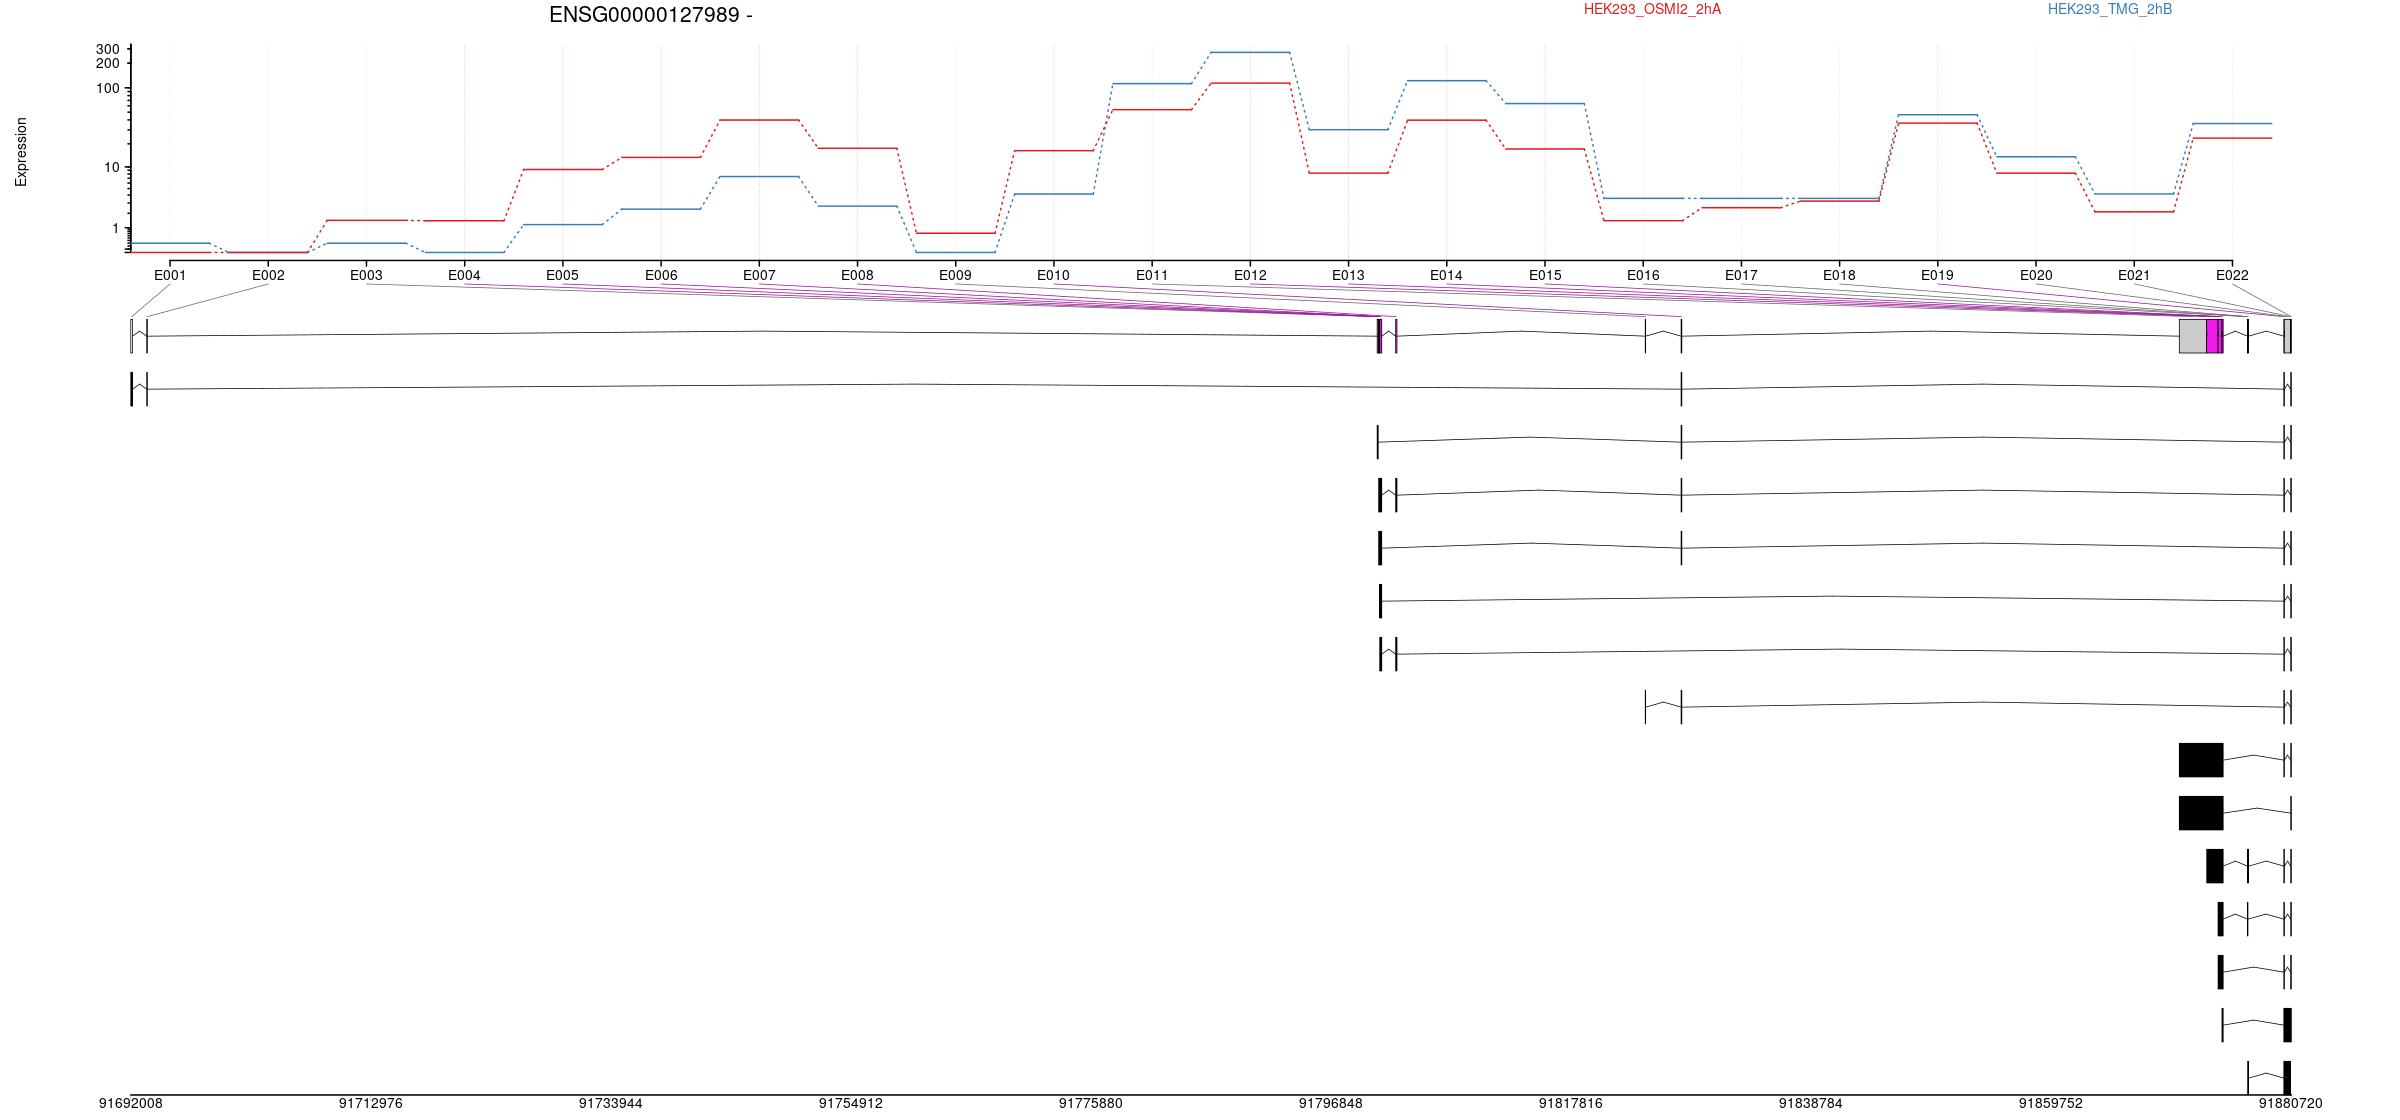
Task: Click exon label E011
Action: pos(1152,275)
